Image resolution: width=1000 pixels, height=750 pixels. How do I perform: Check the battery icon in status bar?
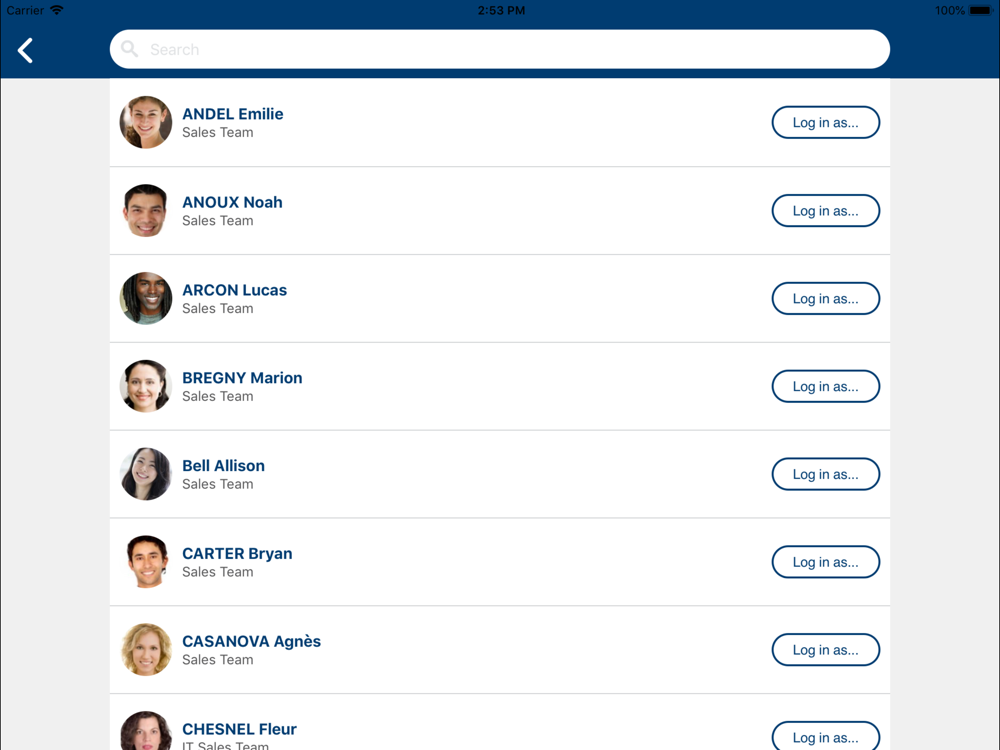(980, 10)
